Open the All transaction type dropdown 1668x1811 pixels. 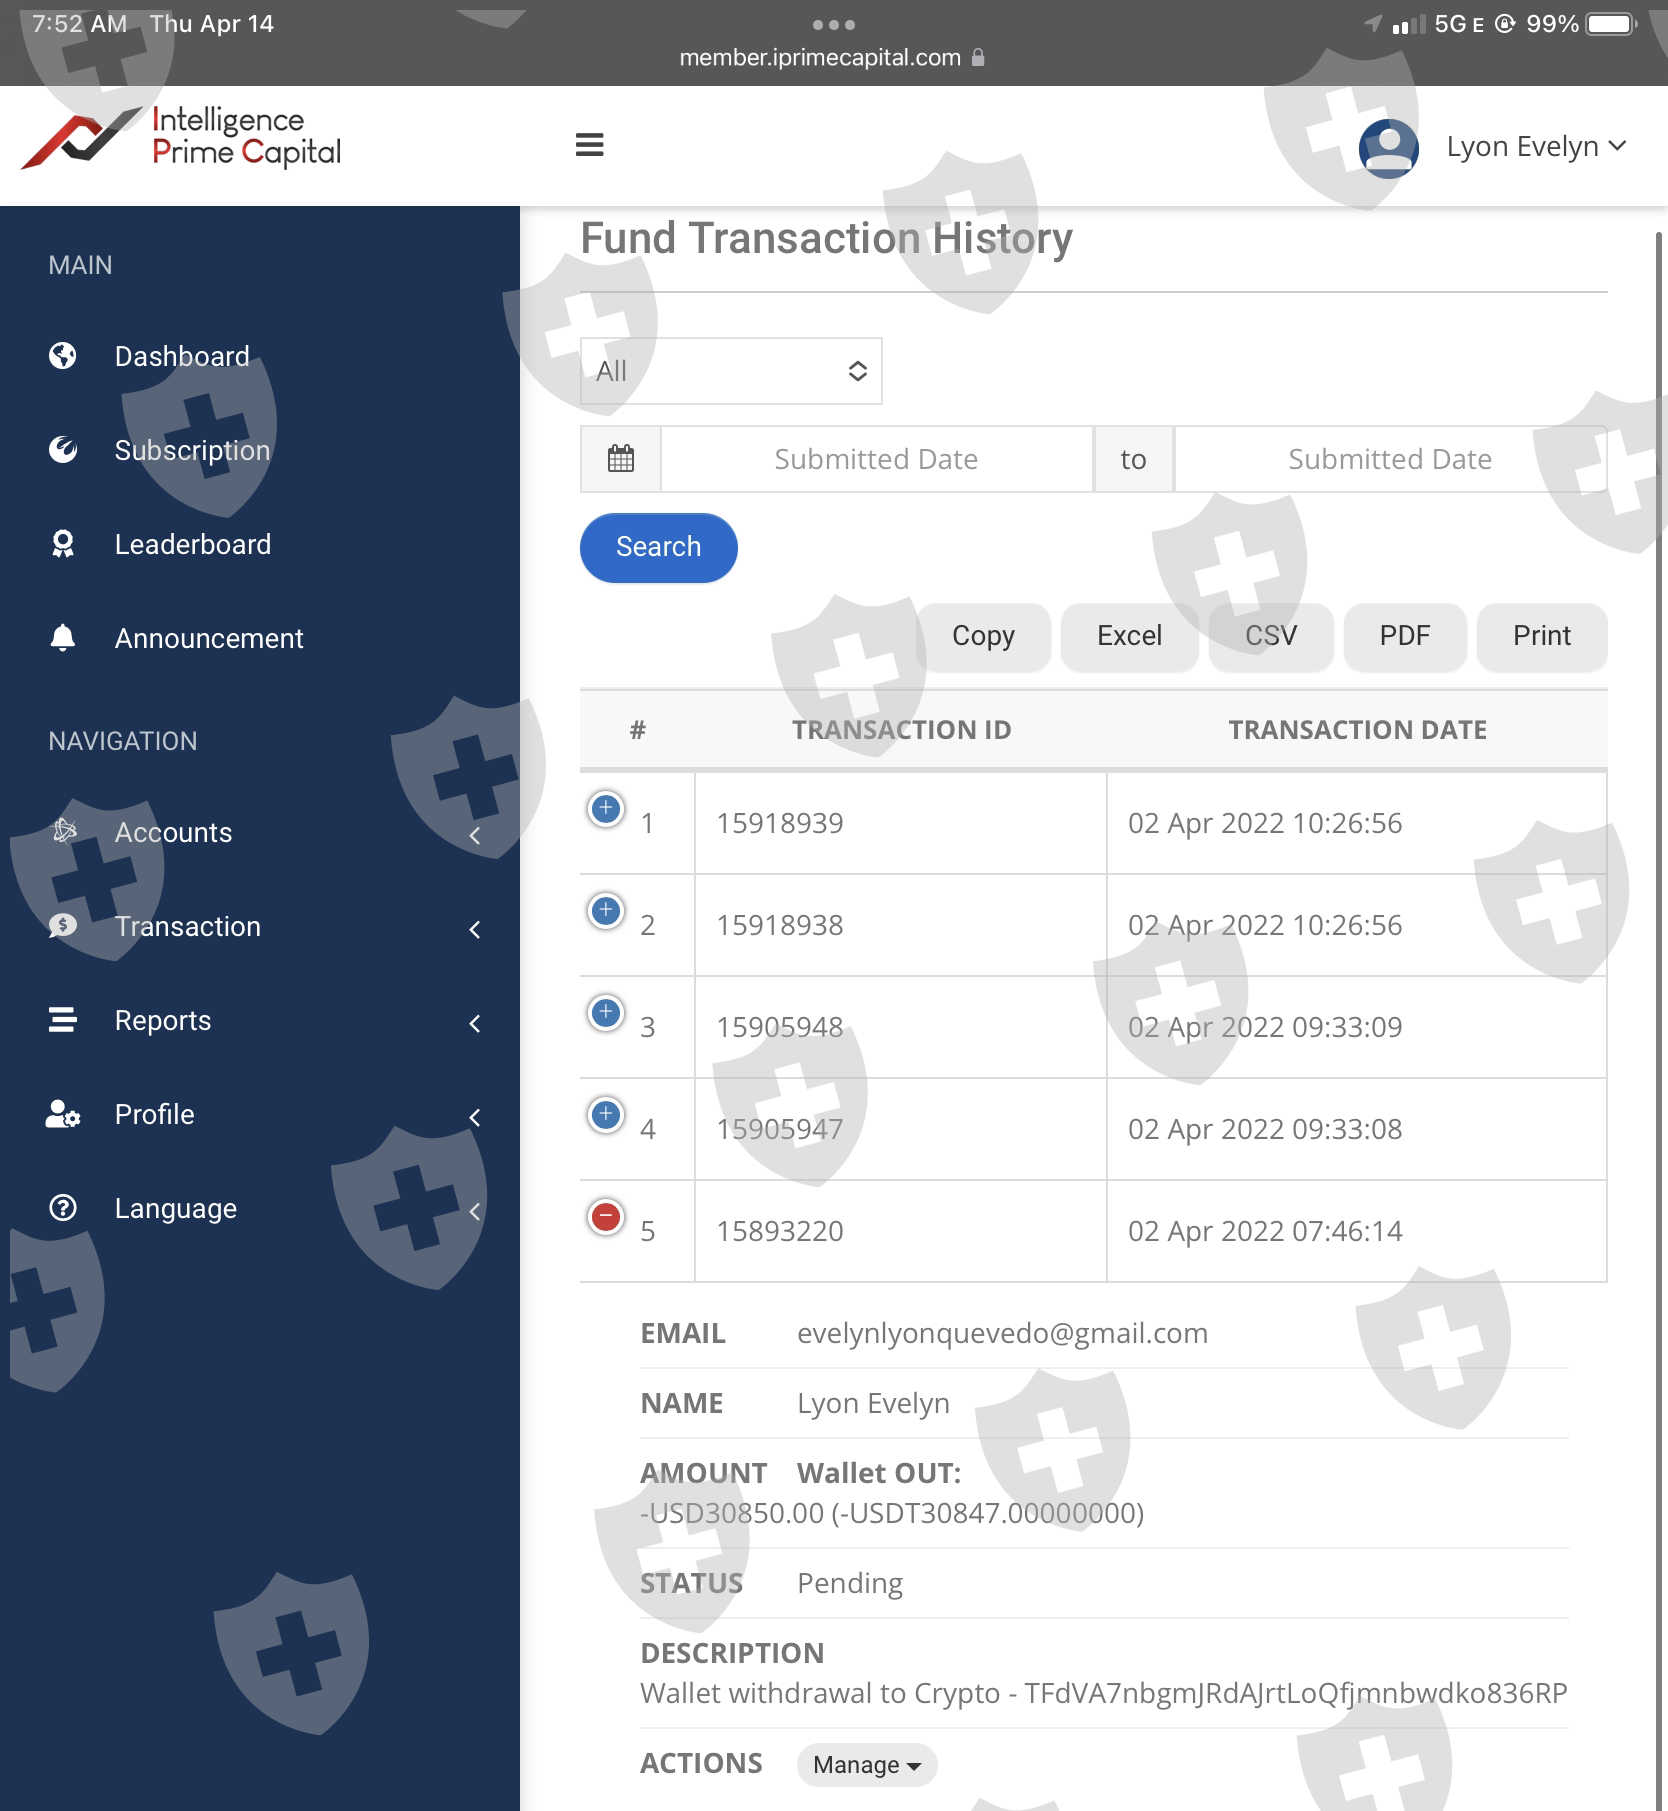pyautogui.click(x=731, y=371)
